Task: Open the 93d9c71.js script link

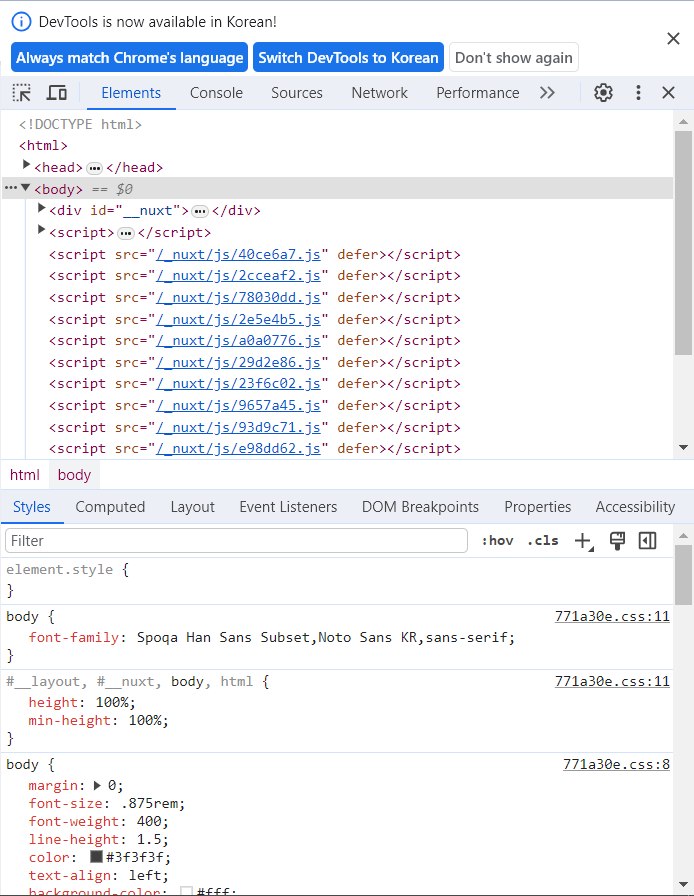Action: (x=238, y=427)
